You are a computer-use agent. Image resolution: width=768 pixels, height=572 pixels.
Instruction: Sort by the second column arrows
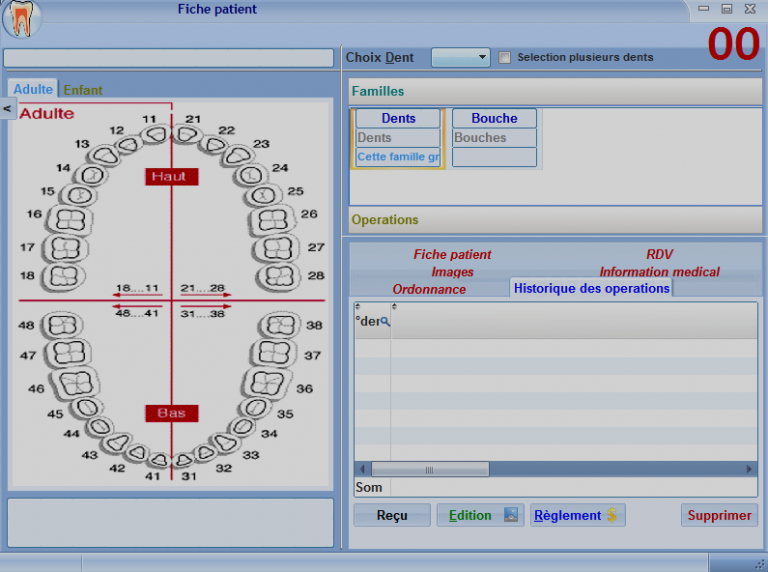[x=394, y=306]
